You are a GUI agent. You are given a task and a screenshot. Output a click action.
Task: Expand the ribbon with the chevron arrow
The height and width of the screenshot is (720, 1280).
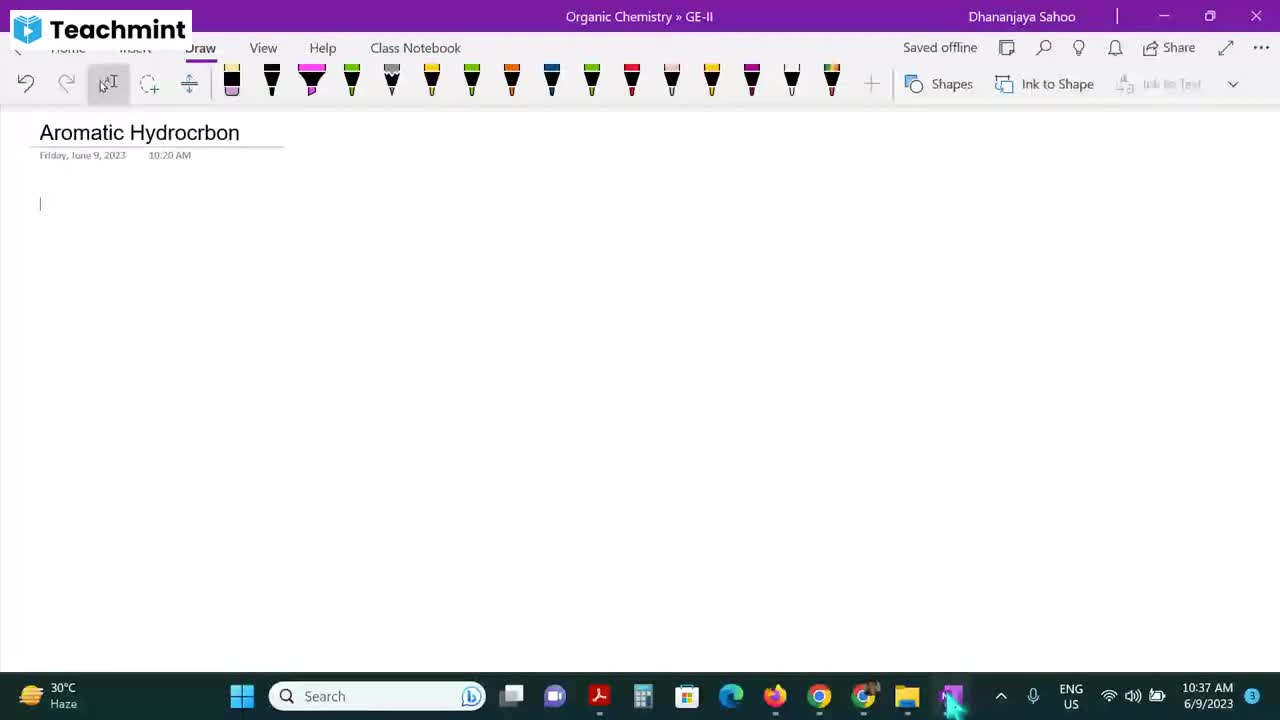pos(1233,84)
